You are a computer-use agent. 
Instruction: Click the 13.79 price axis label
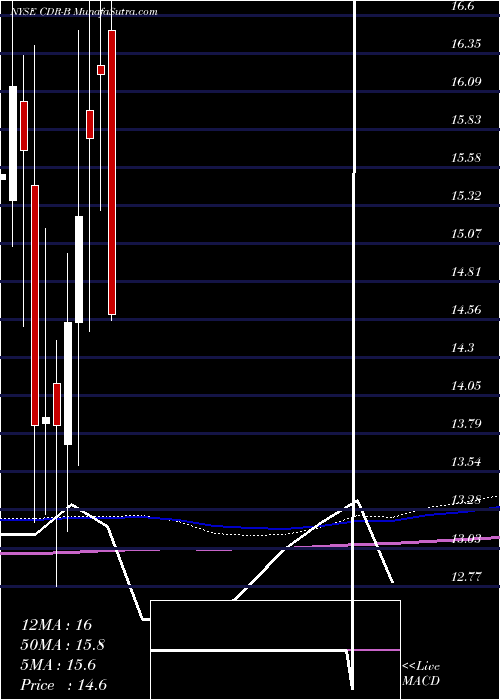tap(466, 423)
